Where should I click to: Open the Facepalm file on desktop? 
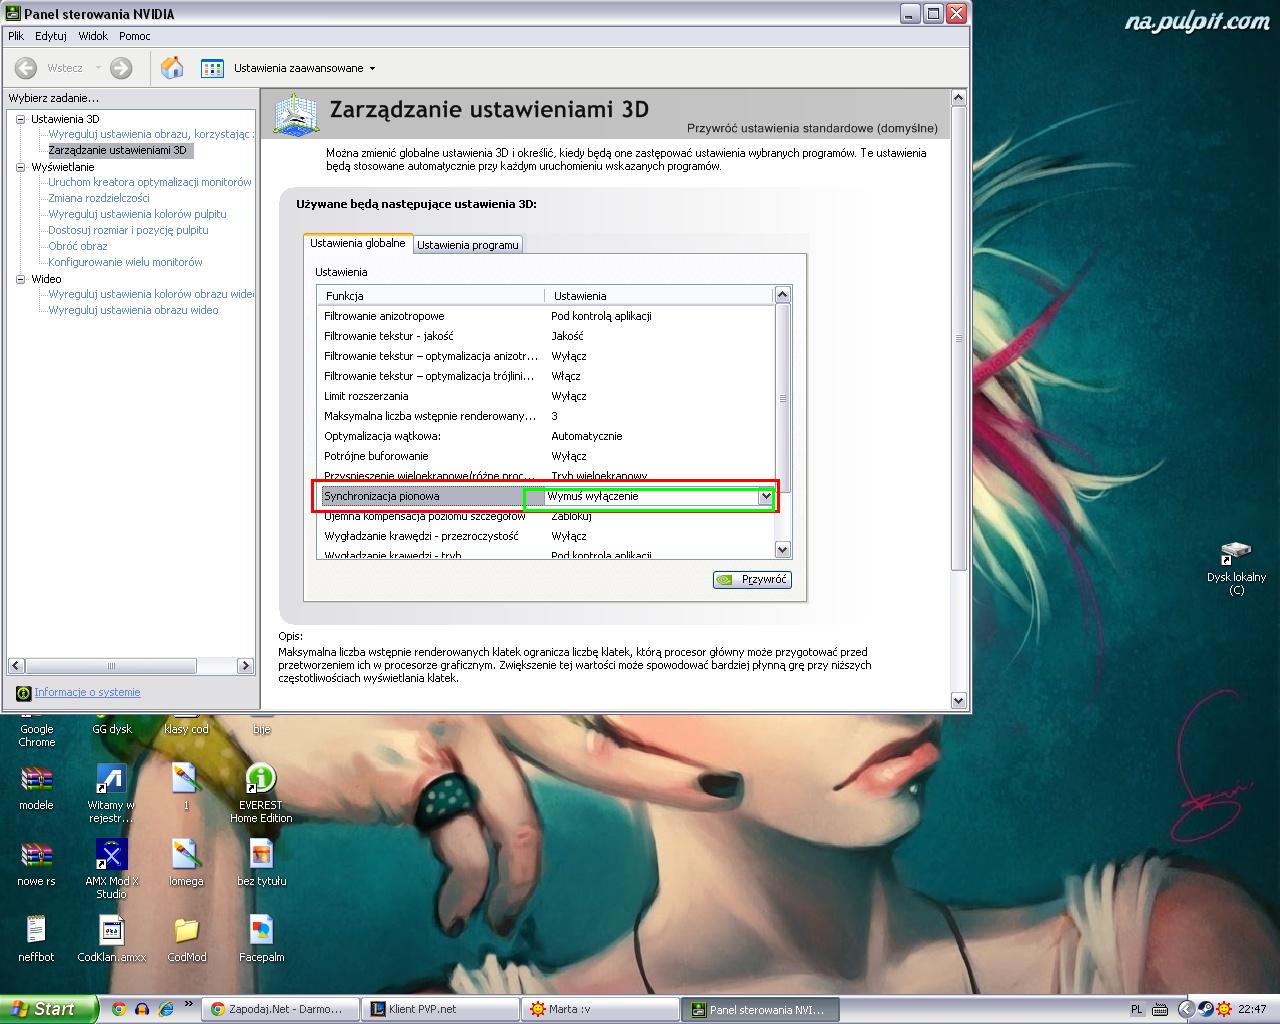[x=261, y=931]
